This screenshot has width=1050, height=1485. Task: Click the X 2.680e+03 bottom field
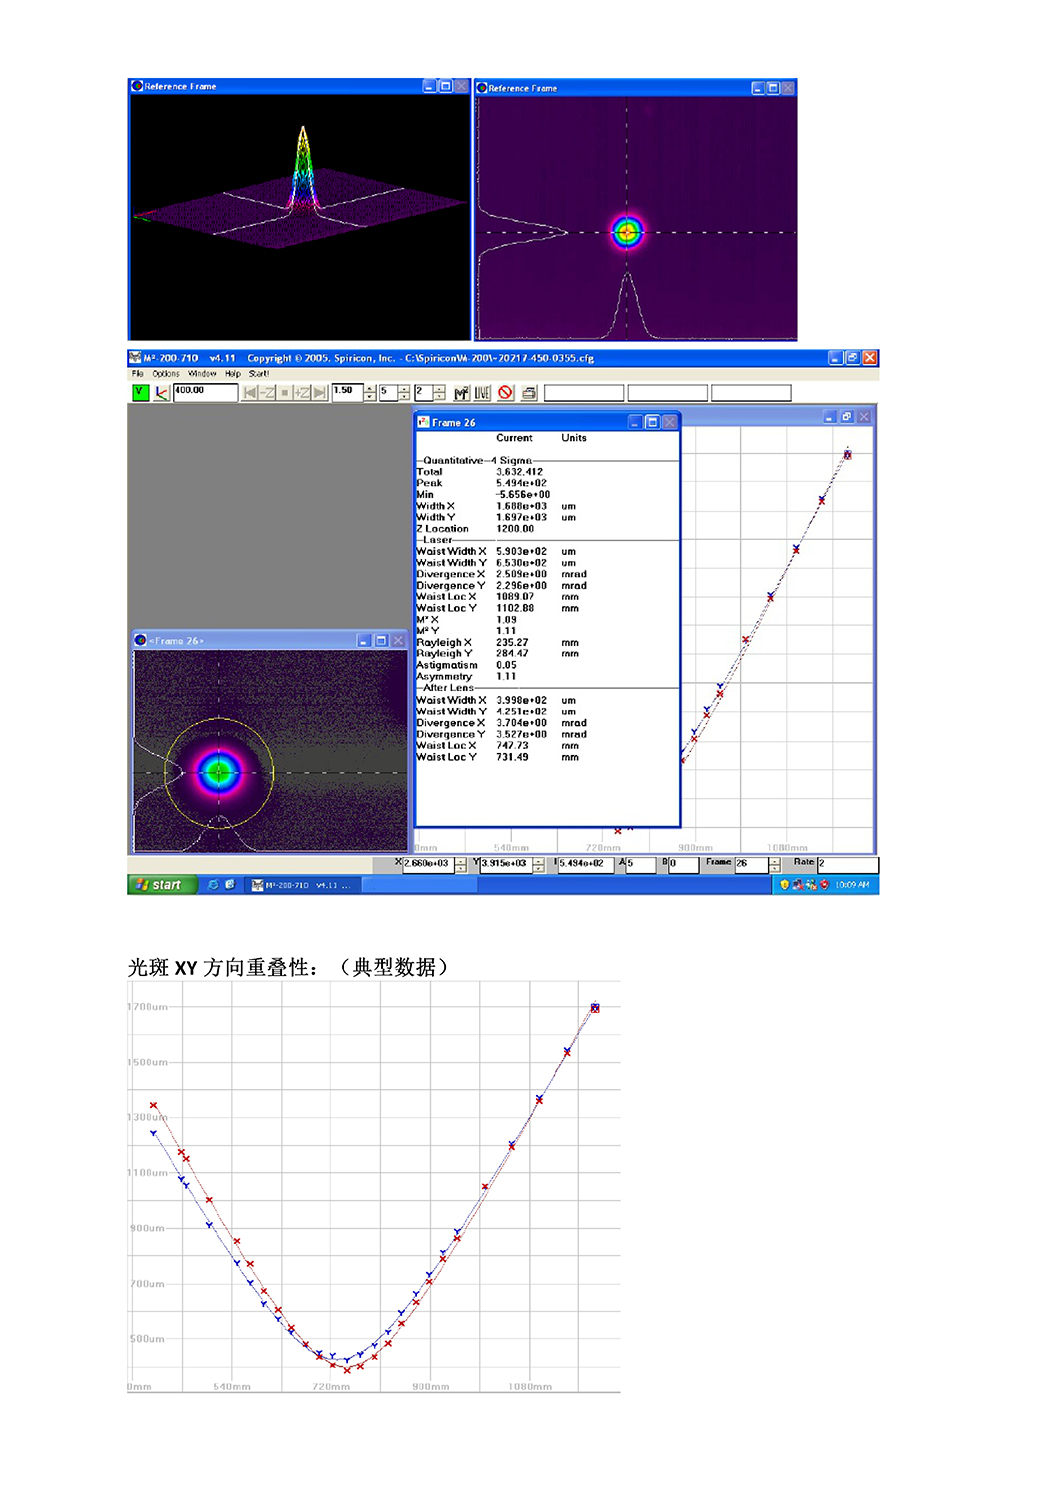click(x=428, y=864)
